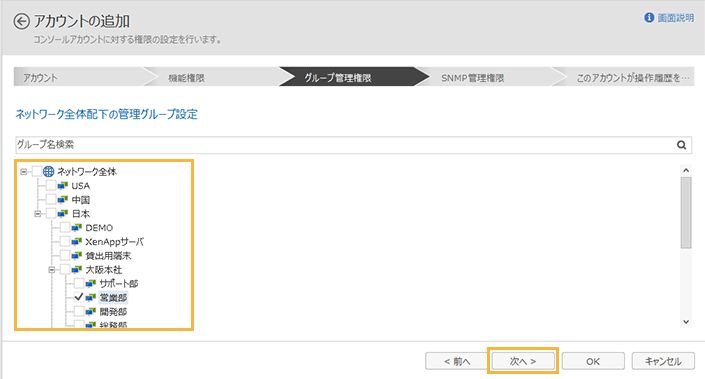705x379 pixels.
Task: Select the ネットワーク全体 globe icon
Action: point(49,171)
